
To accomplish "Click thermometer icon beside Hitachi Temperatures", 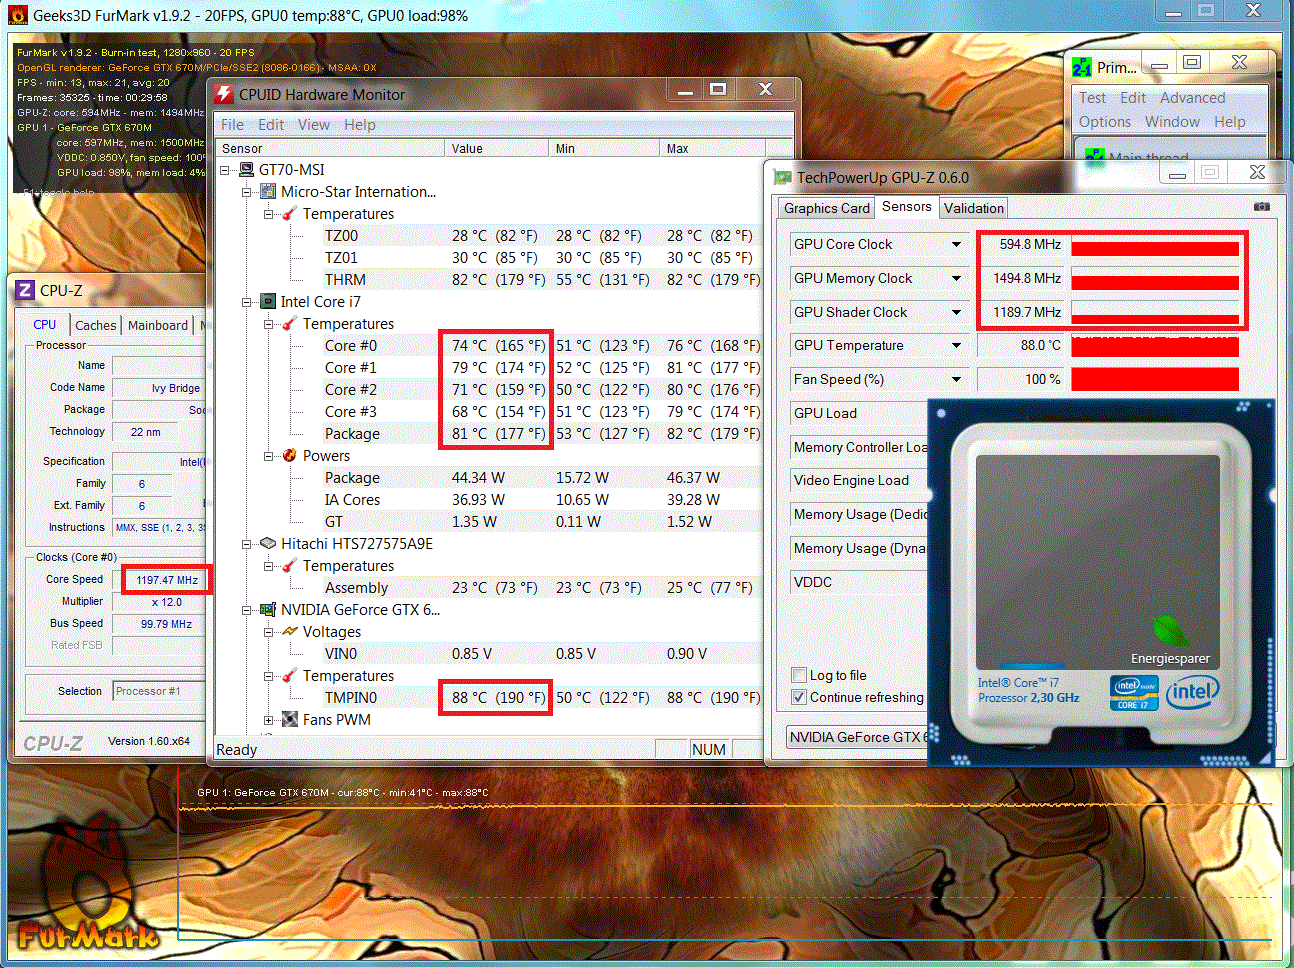I will click(290, 566).
